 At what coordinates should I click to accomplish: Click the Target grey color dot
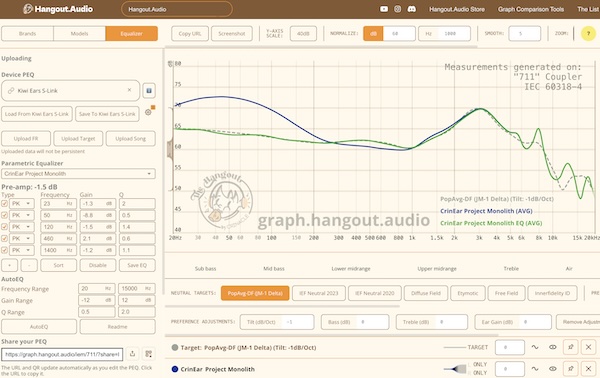coord(175,347)
